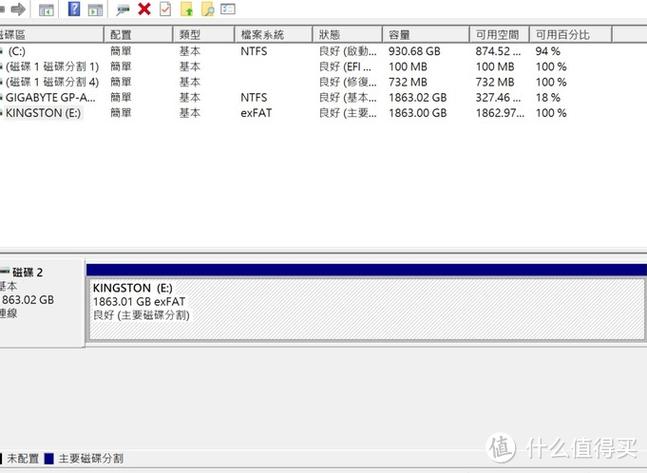The image size is (647, 473).
Task: Select the KINGSTON (E:) row in volume list
Action: [305, 113]
